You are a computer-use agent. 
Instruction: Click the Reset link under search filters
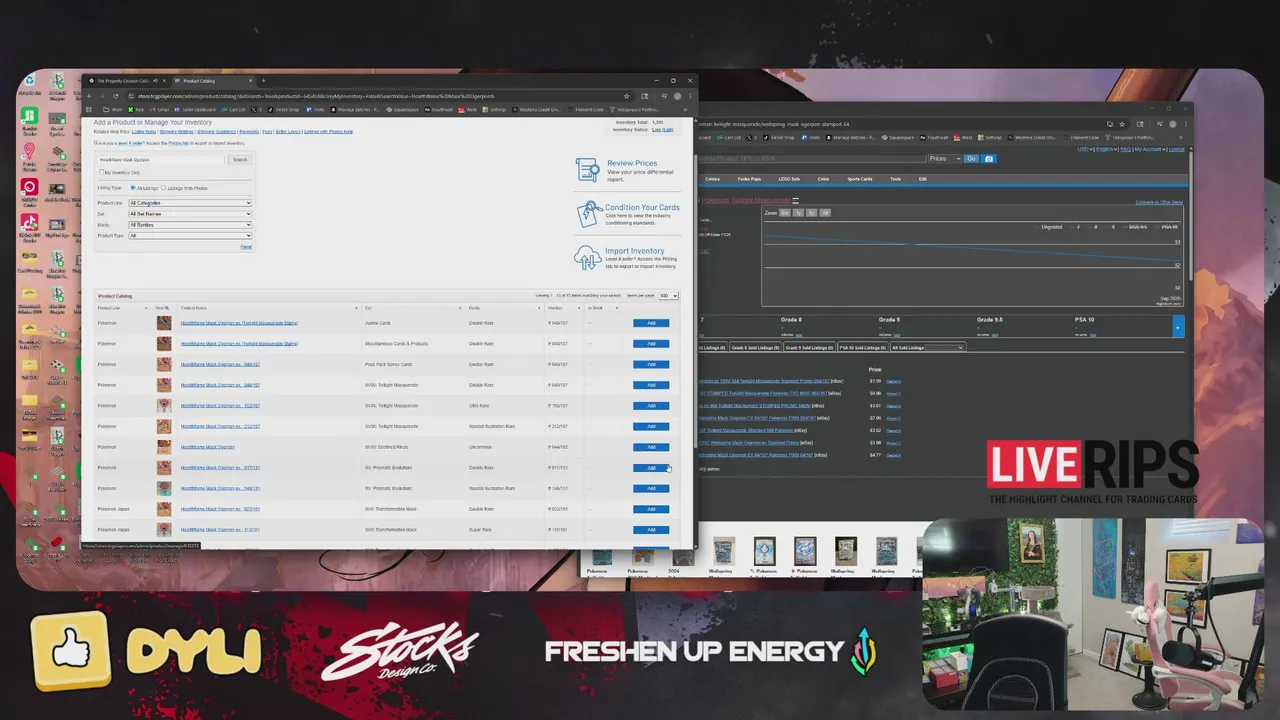tap(246, 246)
